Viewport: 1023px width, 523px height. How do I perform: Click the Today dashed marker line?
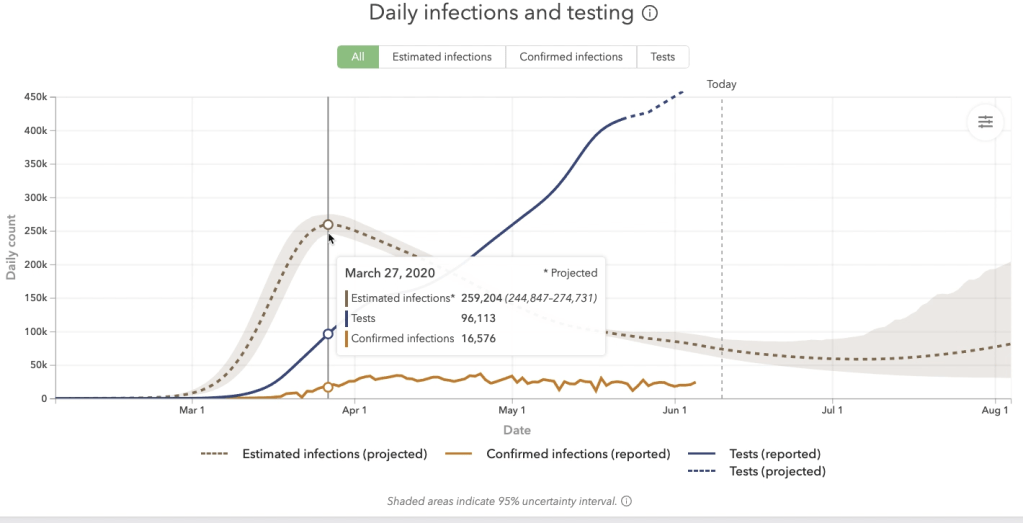click(x=722, y=250)
